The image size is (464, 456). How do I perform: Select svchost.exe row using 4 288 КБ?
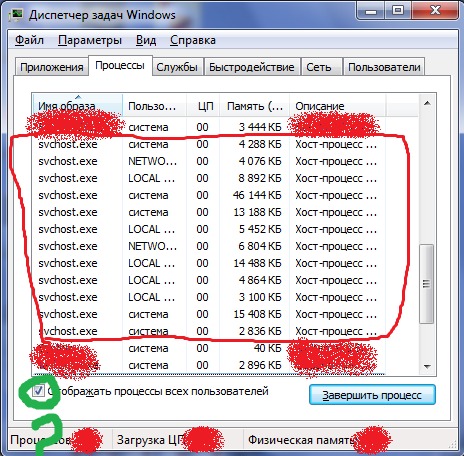click(x=209, y=144)
